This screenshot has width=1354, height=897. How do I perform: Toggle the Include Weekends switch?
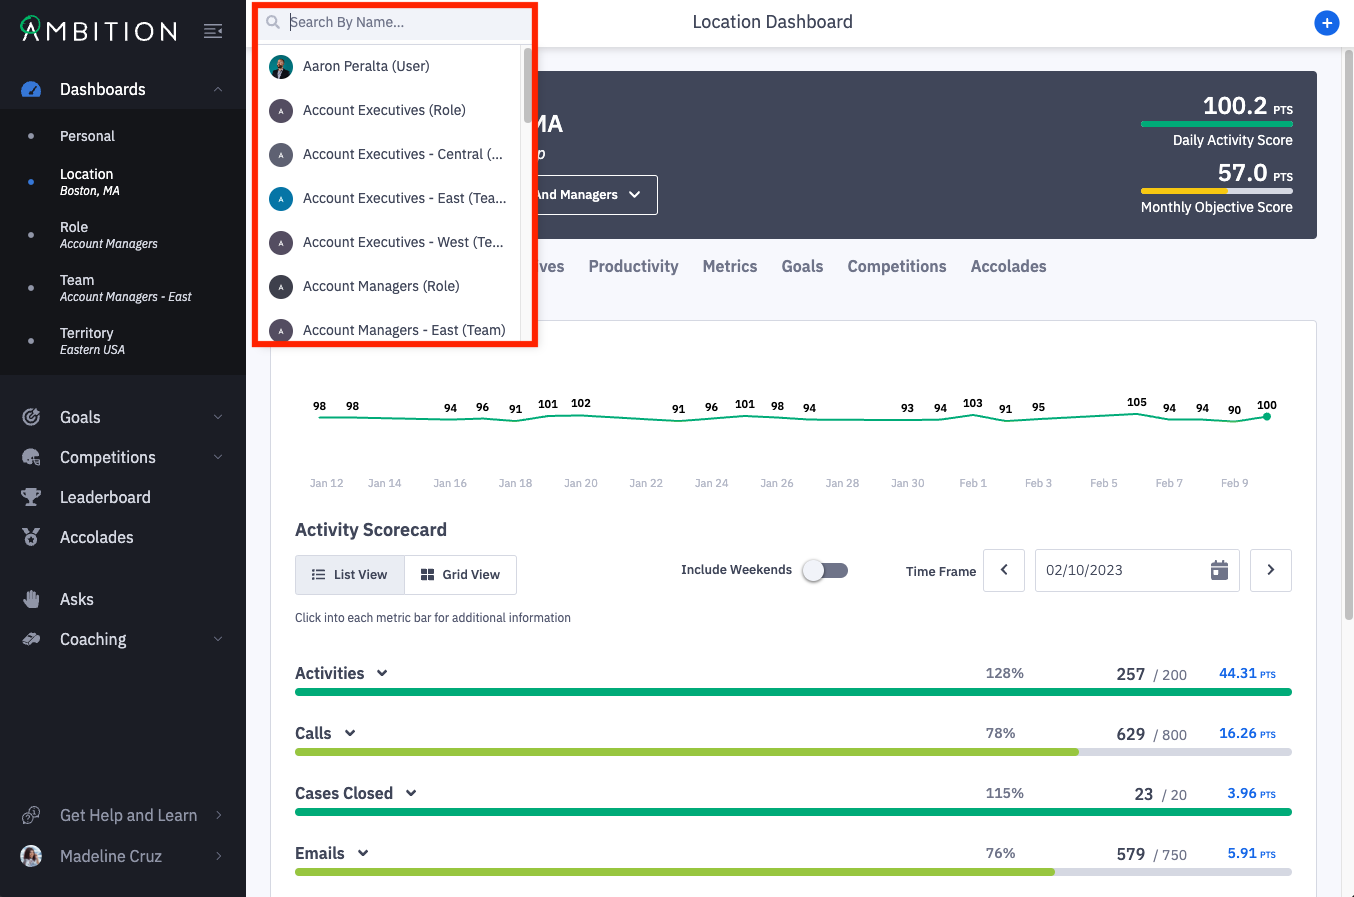click(825, 570)
